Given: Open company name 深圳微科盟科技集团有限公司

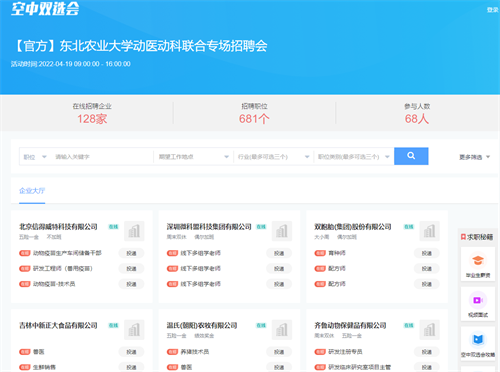Looking at the screenshot, I should 209,227.
